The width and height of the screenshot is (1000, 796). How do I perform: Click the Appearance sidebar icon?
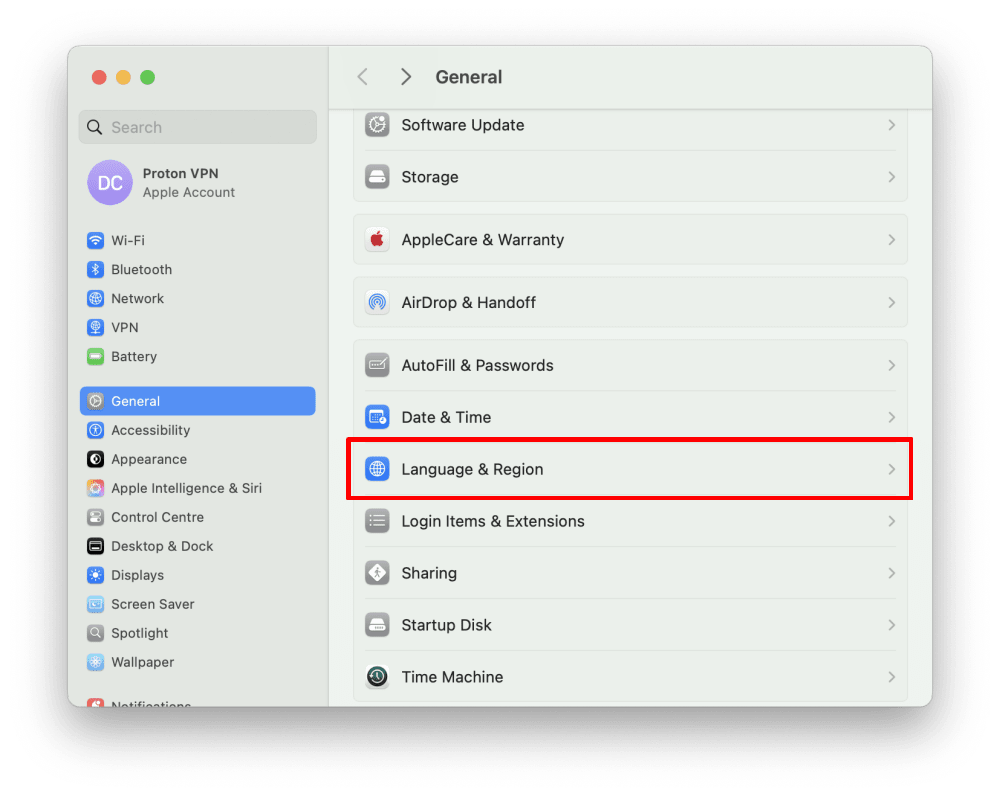coord(96,459)
